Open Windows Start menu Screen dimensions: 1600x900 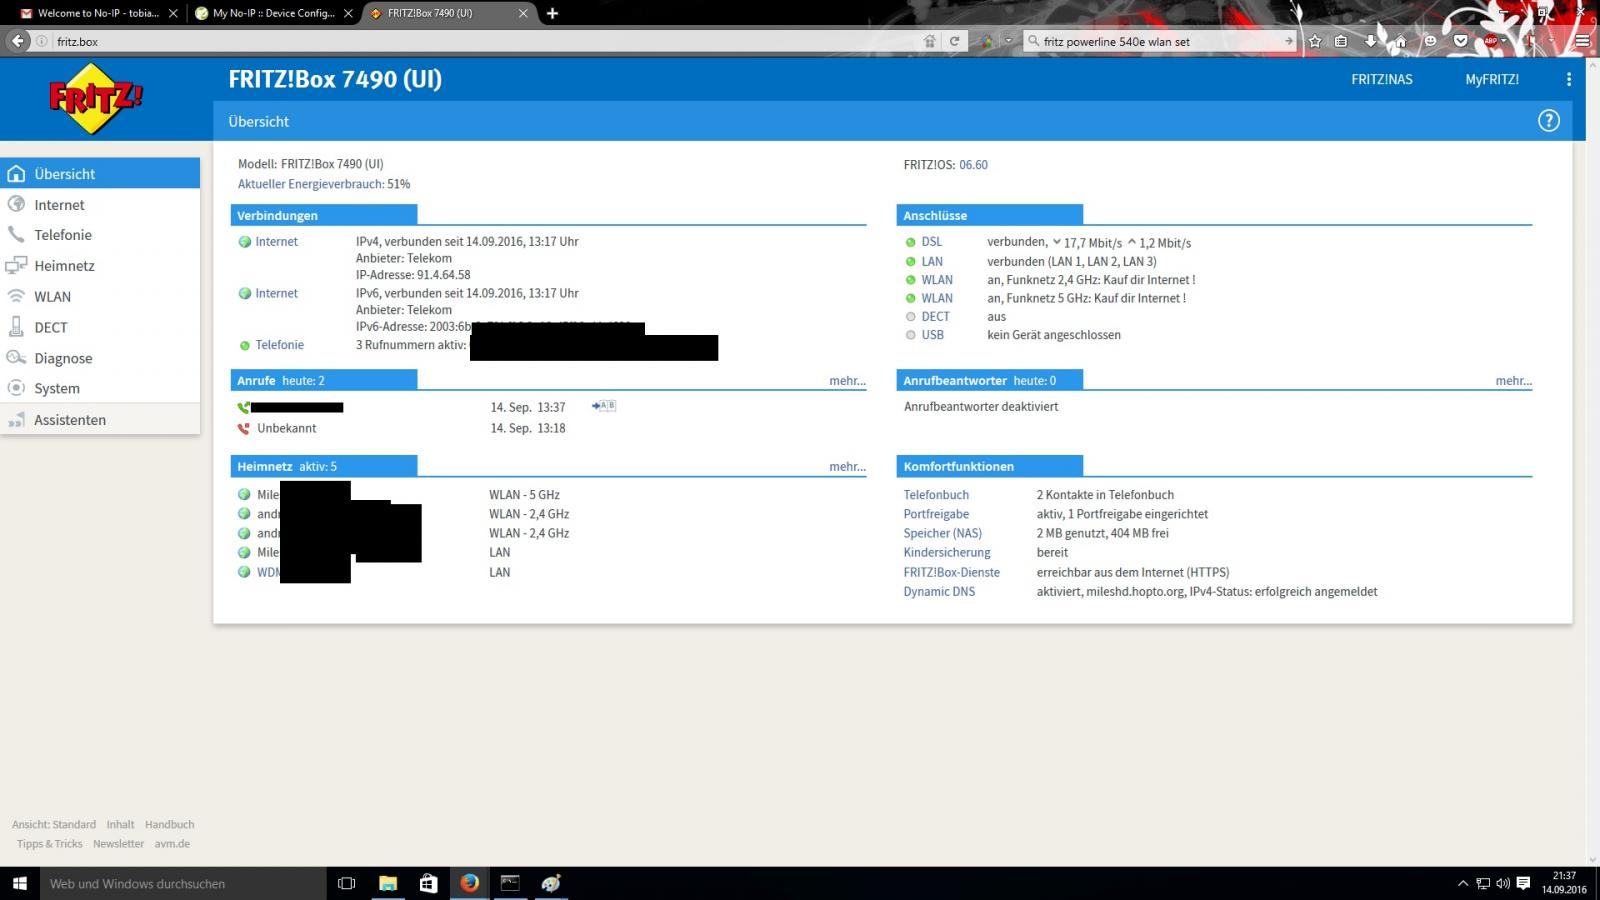pos(19,883)
